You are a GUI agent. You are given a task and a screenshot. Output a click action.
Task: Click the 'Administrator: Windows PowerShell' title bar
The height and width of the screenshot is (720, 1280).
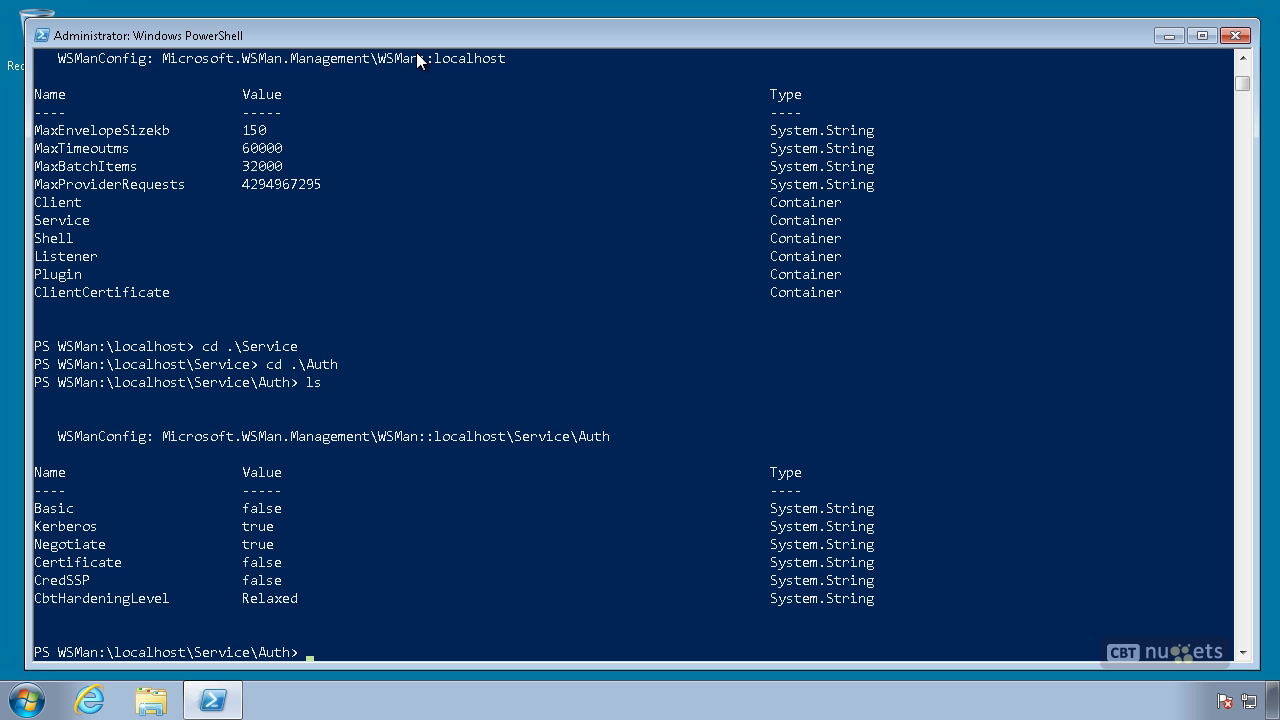pos(600,35)
